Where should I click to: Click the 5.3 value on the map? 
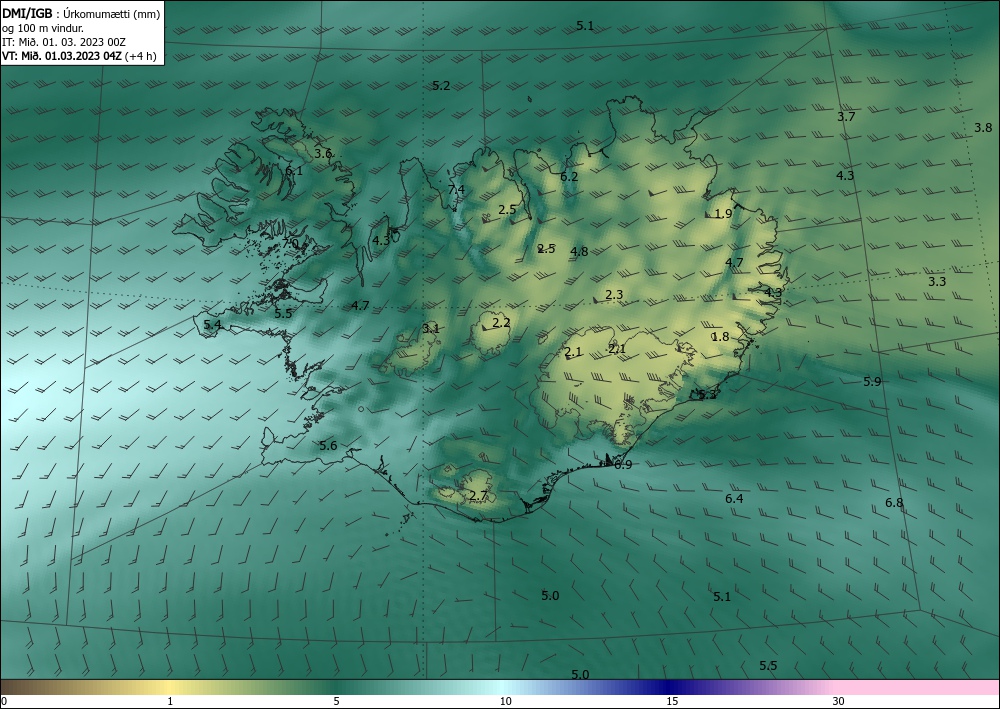707,395
